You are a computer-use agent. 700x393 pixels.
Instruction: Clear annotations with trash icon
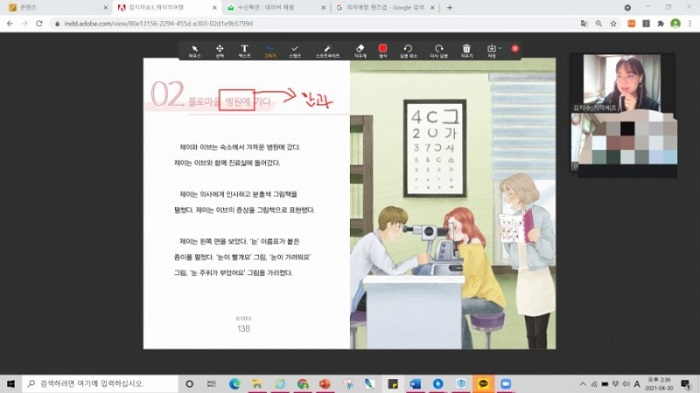(x=467, y=51)
